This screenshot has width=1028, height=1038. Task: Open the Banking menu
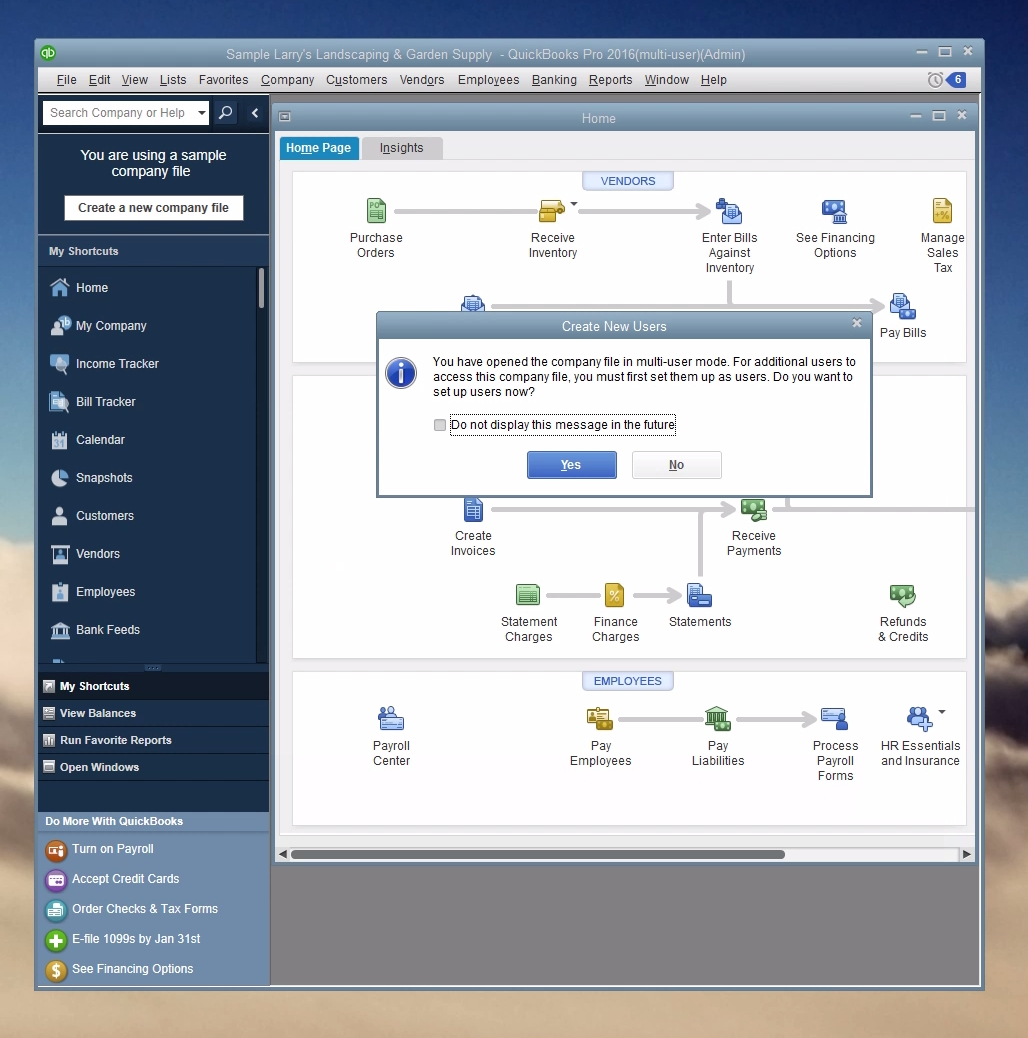[554, 80]
